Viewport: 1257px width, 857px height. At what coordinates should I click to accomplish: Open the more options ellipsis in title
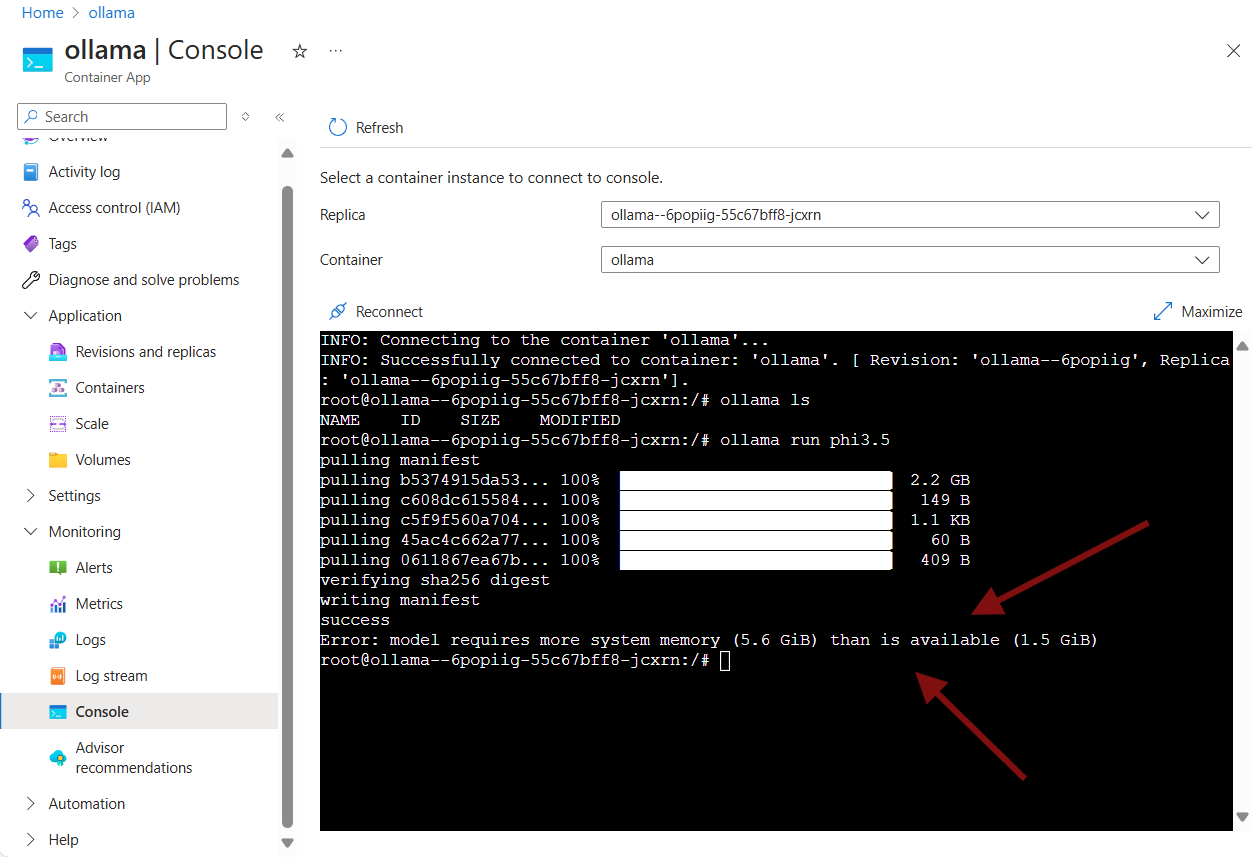(x=336, y=51)
